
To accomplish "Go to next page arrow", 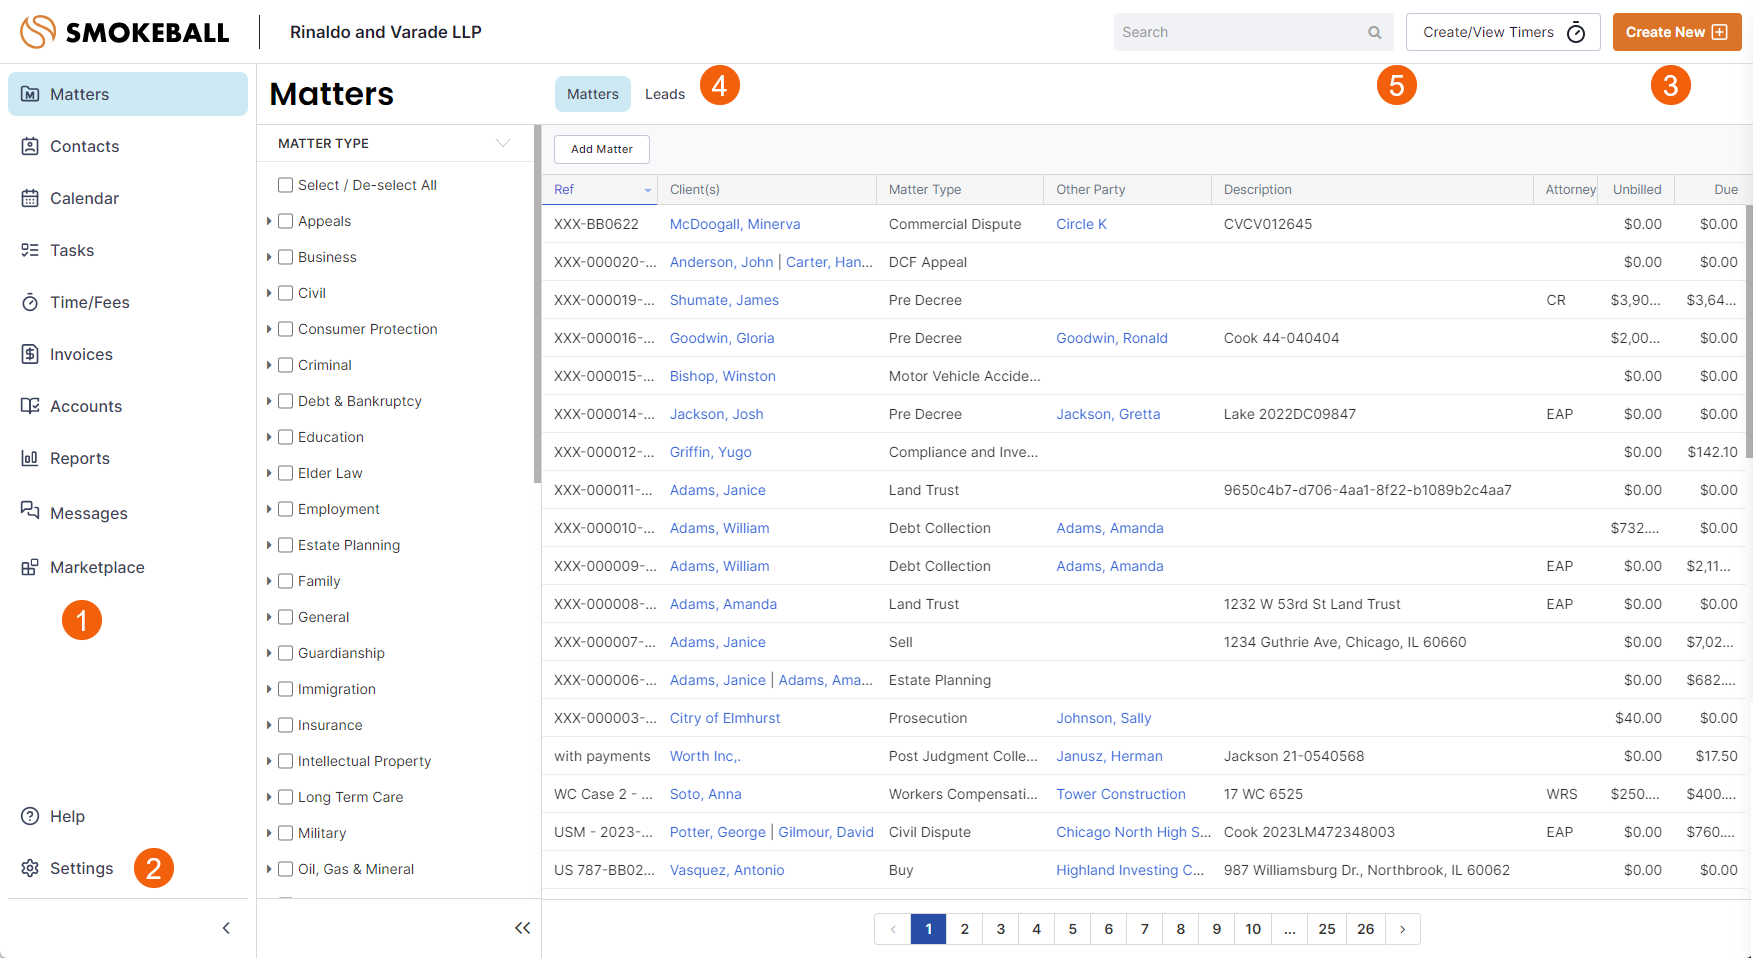I will click(1403, 929).
